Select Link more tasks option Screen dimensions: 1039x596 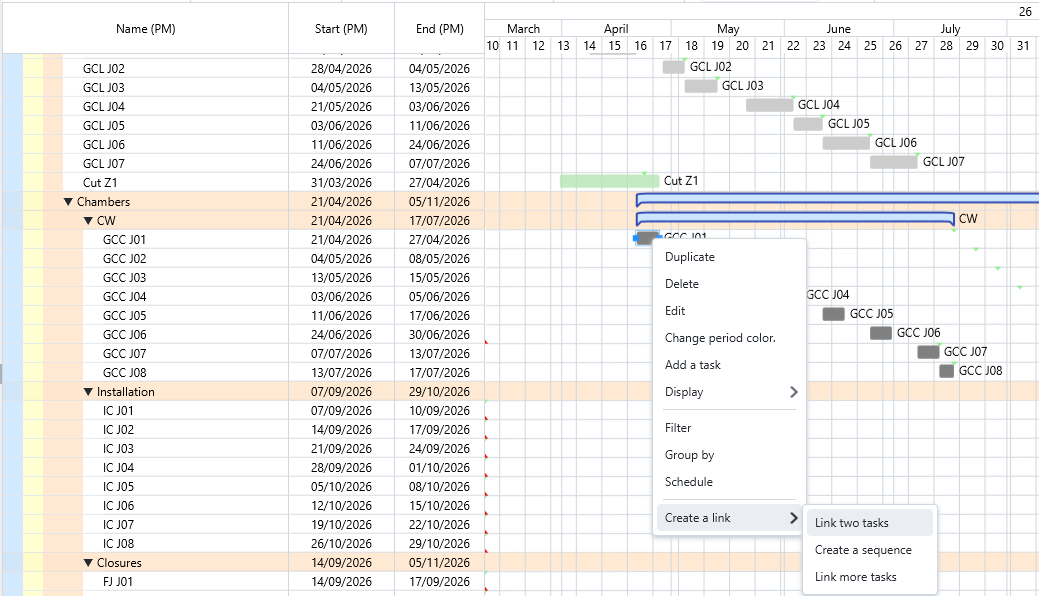[855, 577]
